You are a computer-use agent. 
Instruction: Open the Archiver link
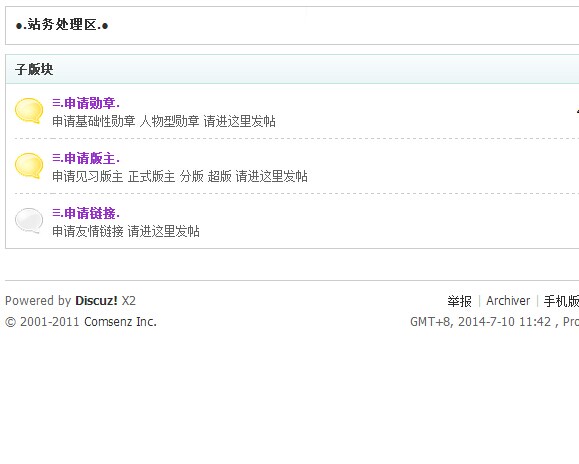(508, 300)
